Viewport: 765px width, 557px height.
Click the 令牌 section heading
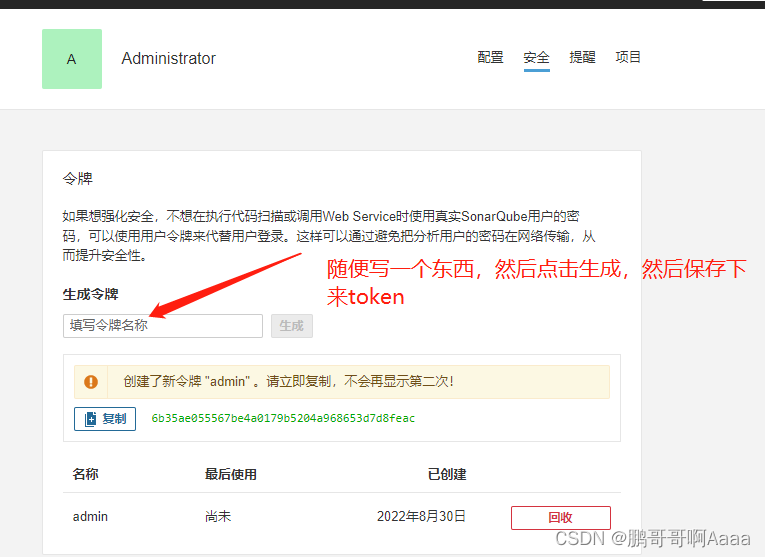coord(78,179)
